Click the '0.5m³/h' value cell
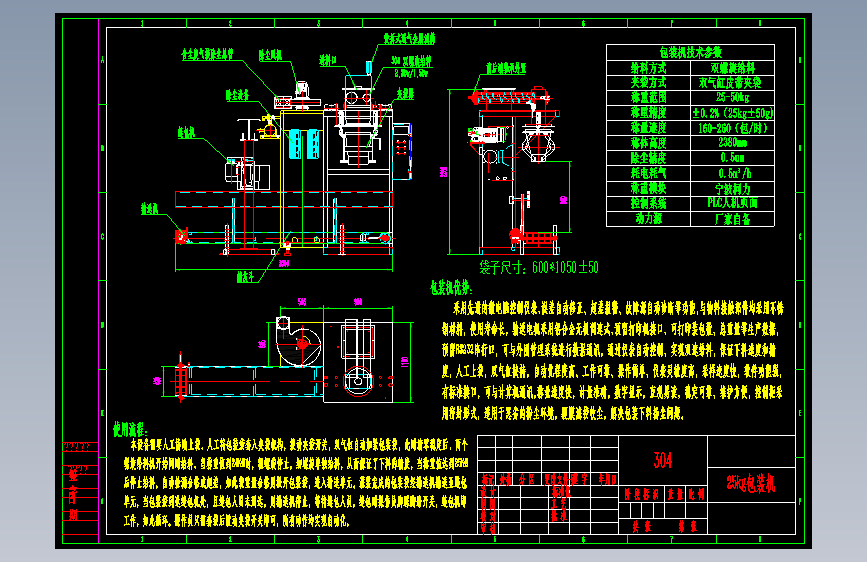The image size is (867, 562). click(x=733, y=173)
